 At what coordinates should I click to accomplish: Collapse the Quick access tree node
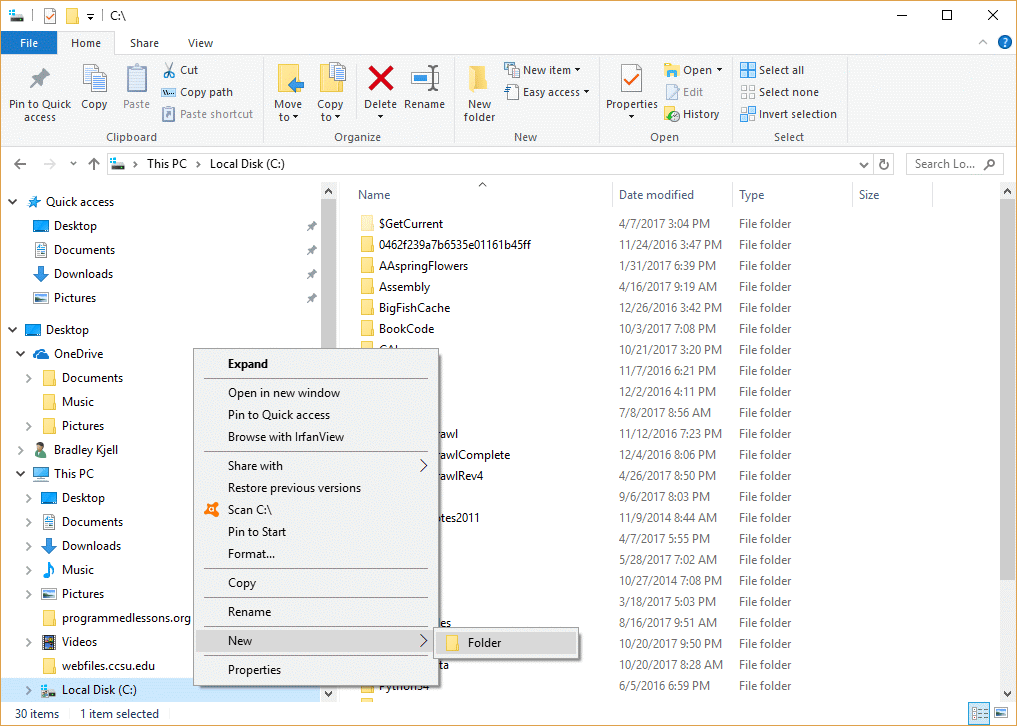click(12, 202)
